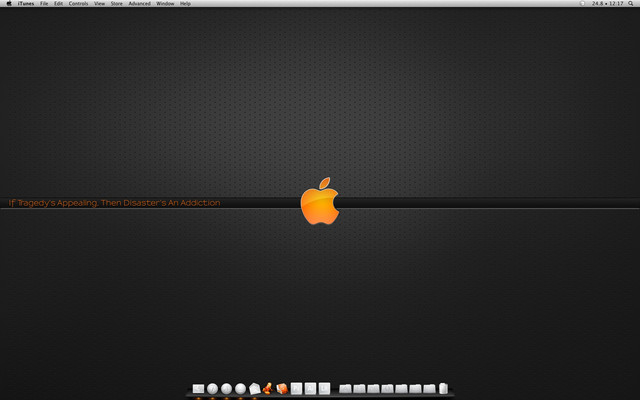
Task: Click the orange Apple logo on desktop
Action: 320,202
